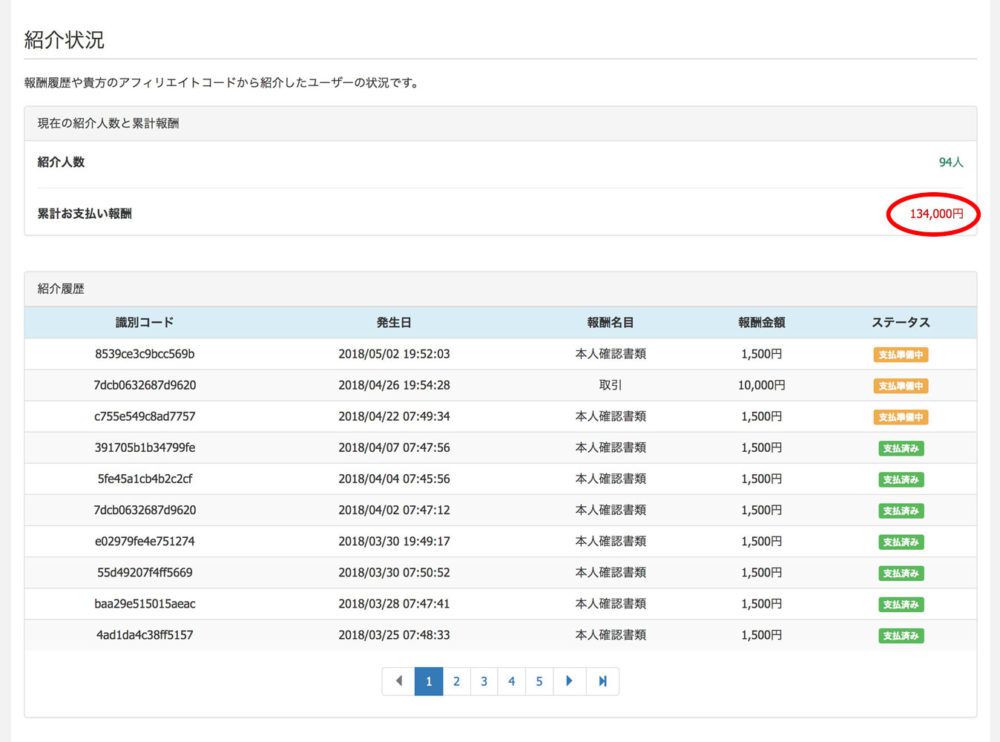
Task: Click the 紹介状況 page heading
Action: tap(64, 40)
